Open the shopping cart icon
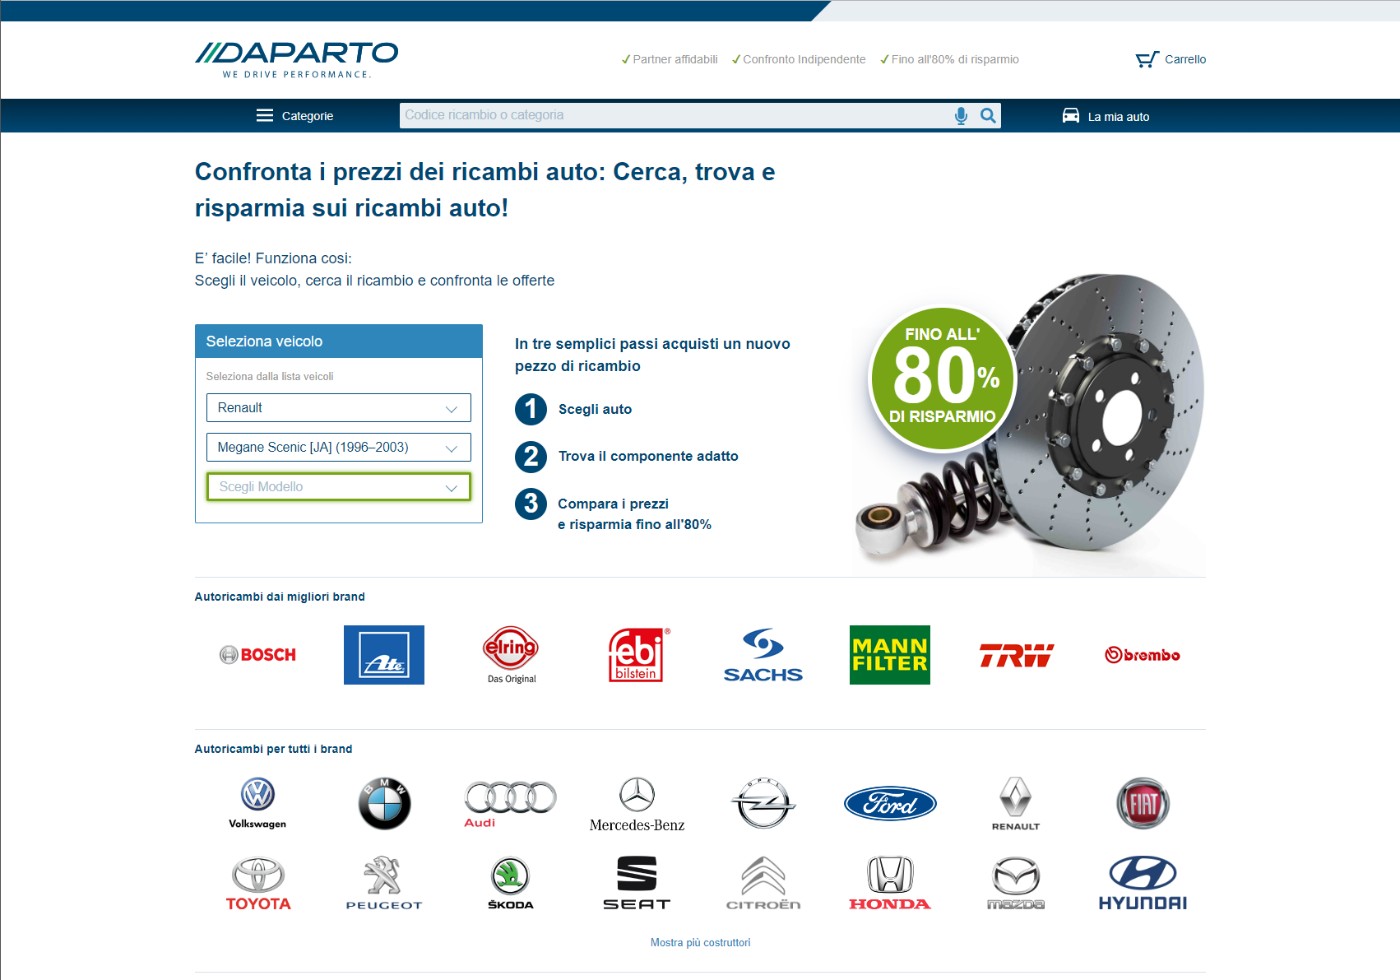Screen dimensions: 1400x980 (x=1147, y=59)
